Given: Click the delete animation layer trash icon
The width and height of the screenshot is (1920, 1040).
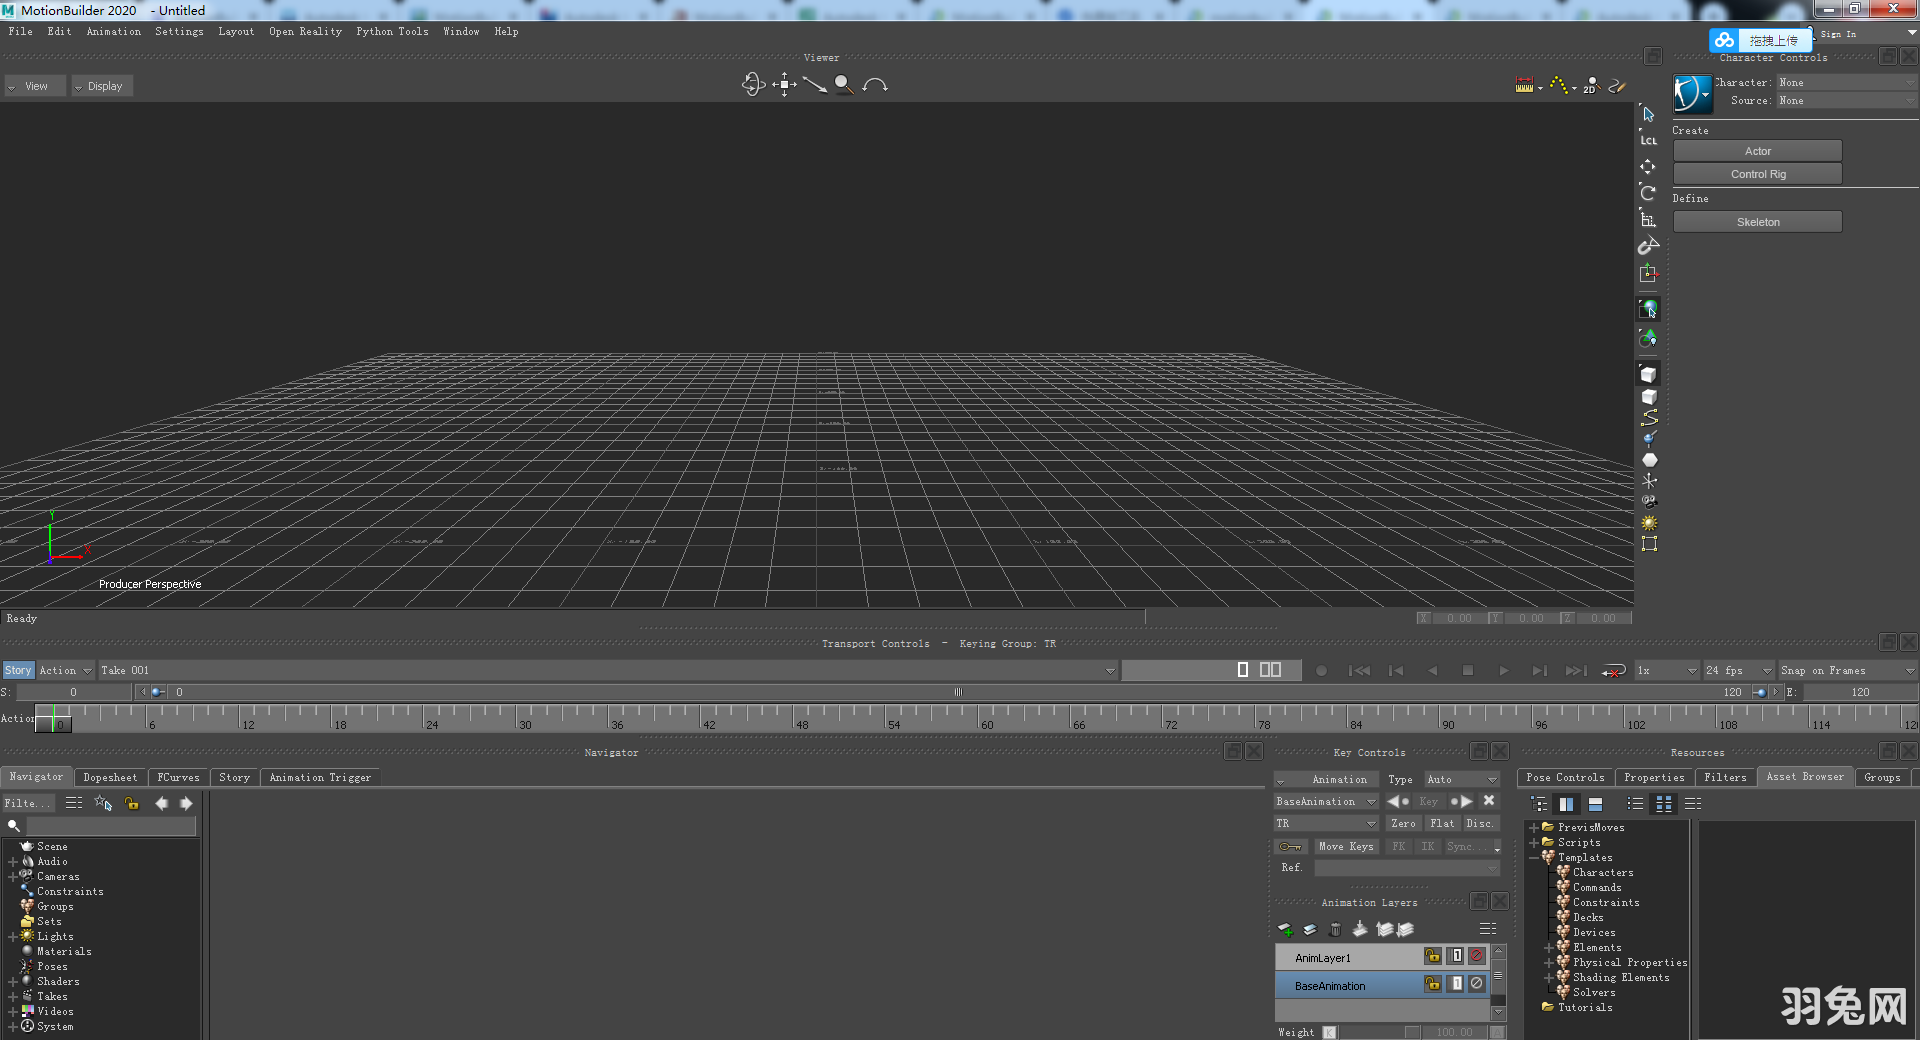Looking at the screenshot, I should (x=1335, y=929).
